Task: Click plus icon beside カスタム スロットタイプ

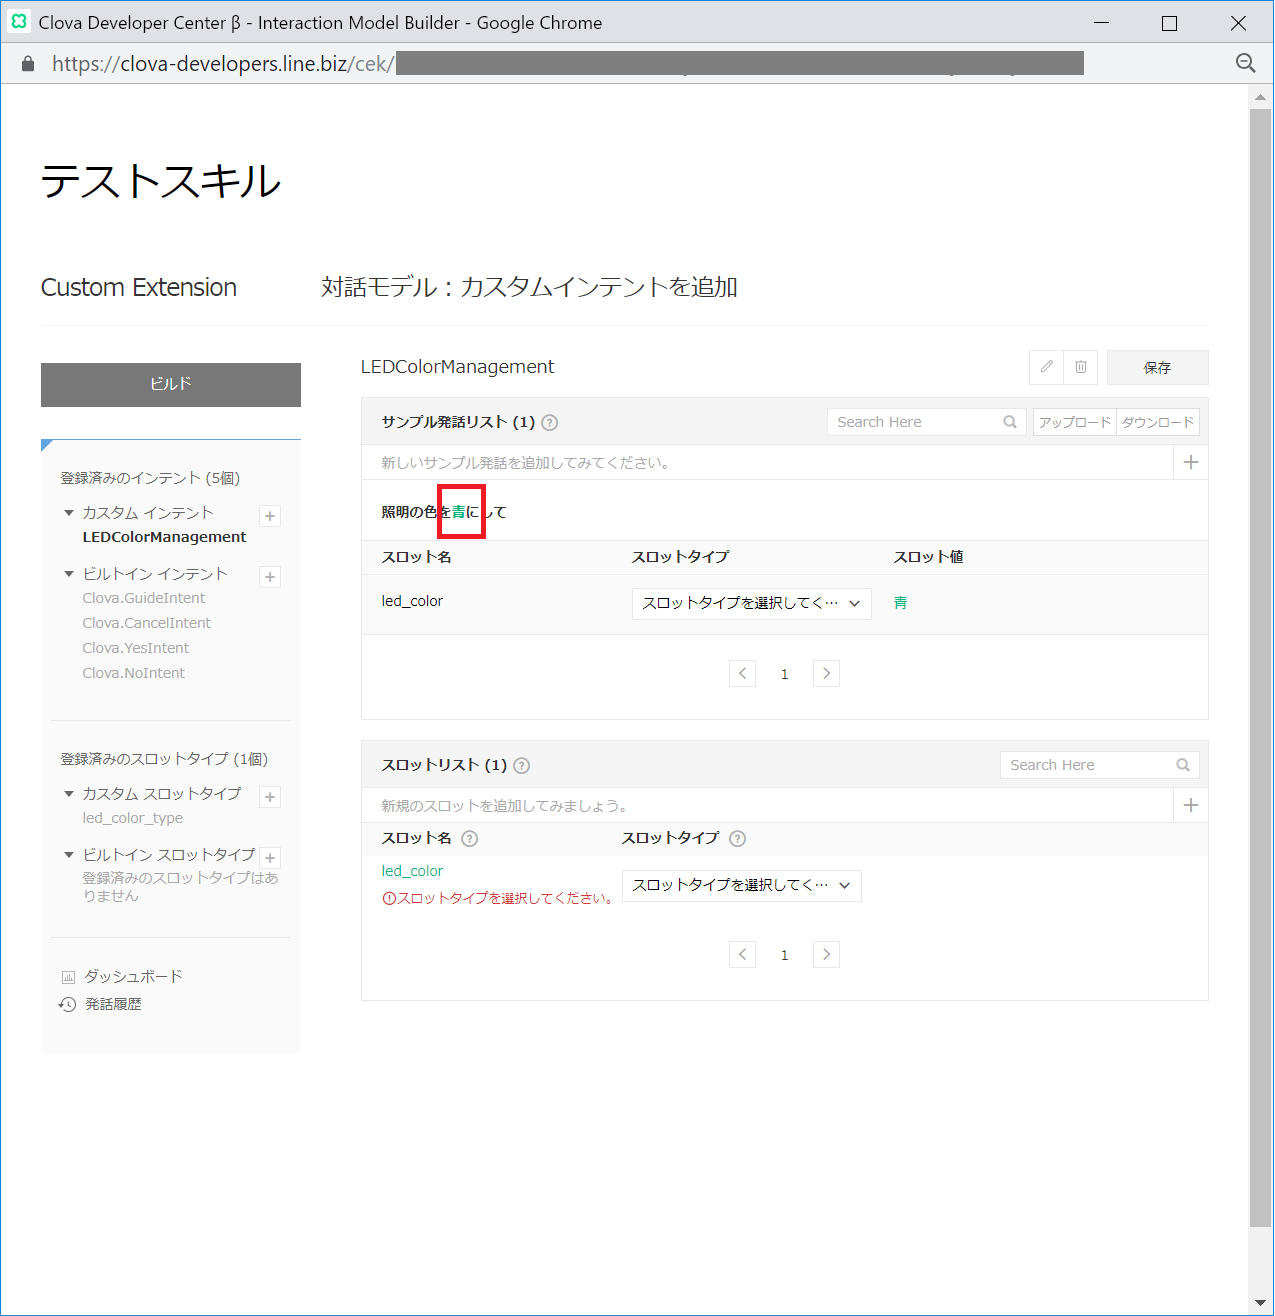Action: [270, 797]
